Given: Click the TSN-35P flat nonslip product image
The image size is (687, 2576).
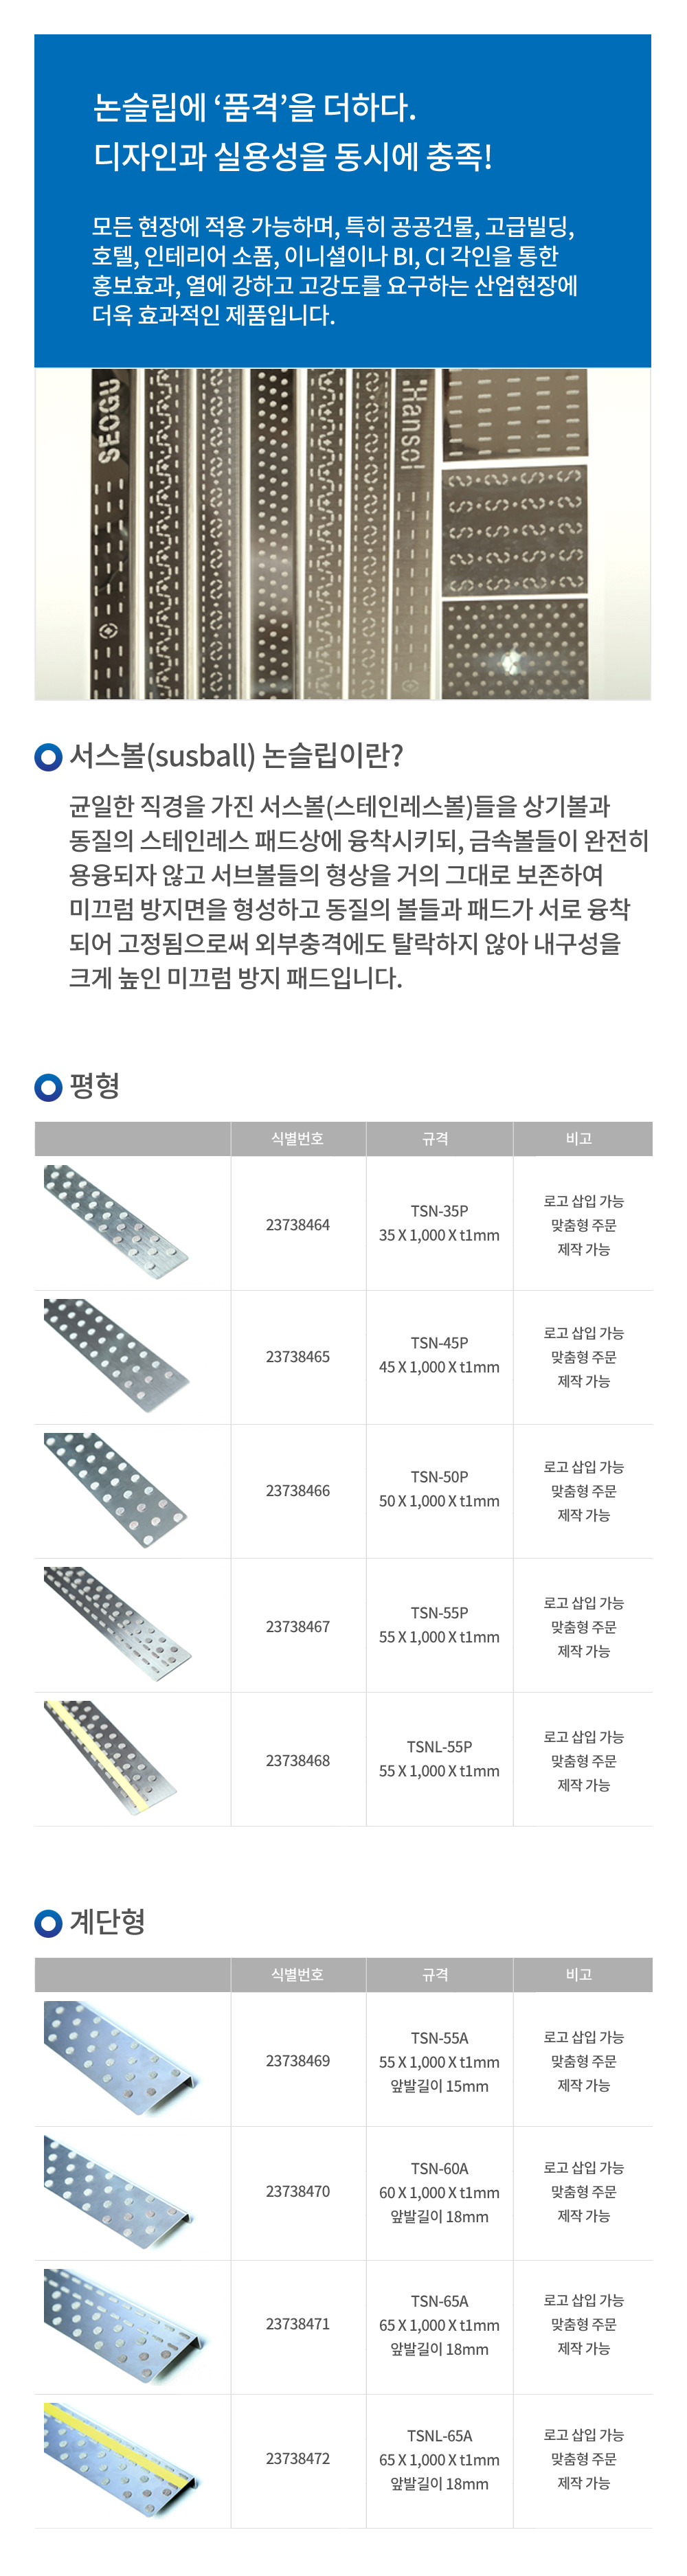Looking at the screenshot, I should (116, 1222).
